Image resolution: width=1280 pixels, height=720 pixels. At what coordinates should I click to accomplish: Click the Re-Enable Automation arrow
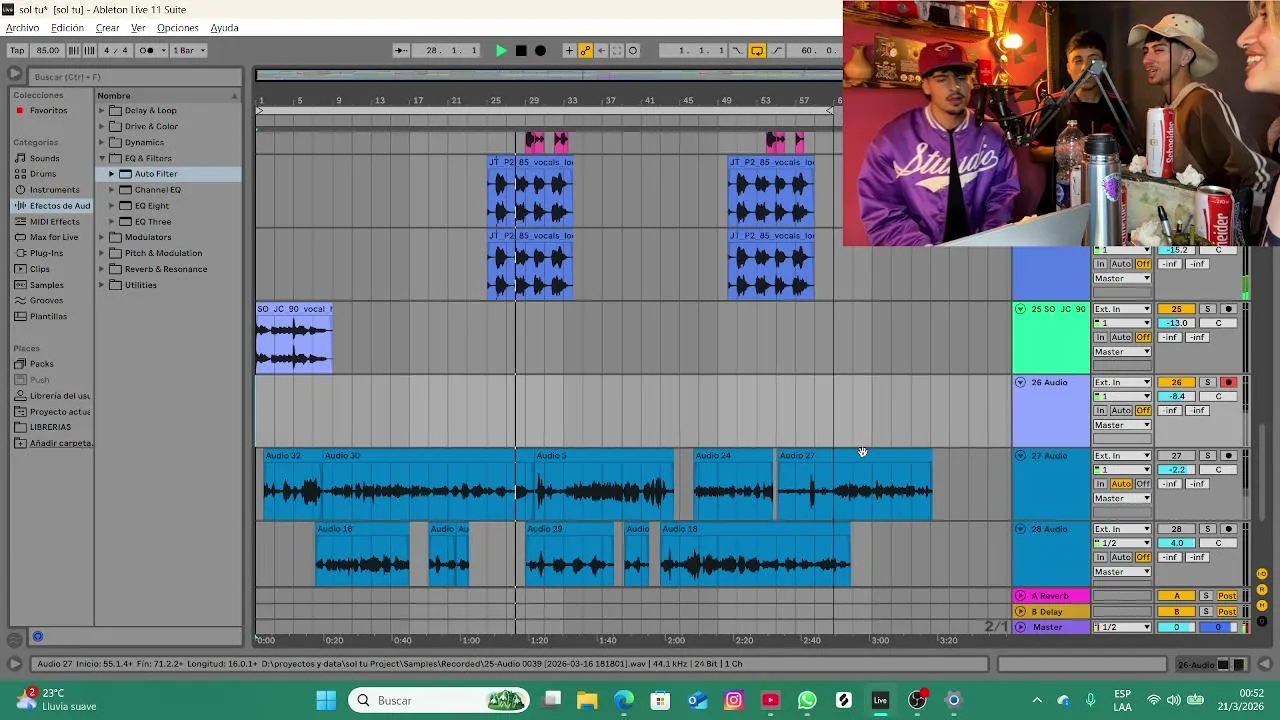tap(601, 50)
